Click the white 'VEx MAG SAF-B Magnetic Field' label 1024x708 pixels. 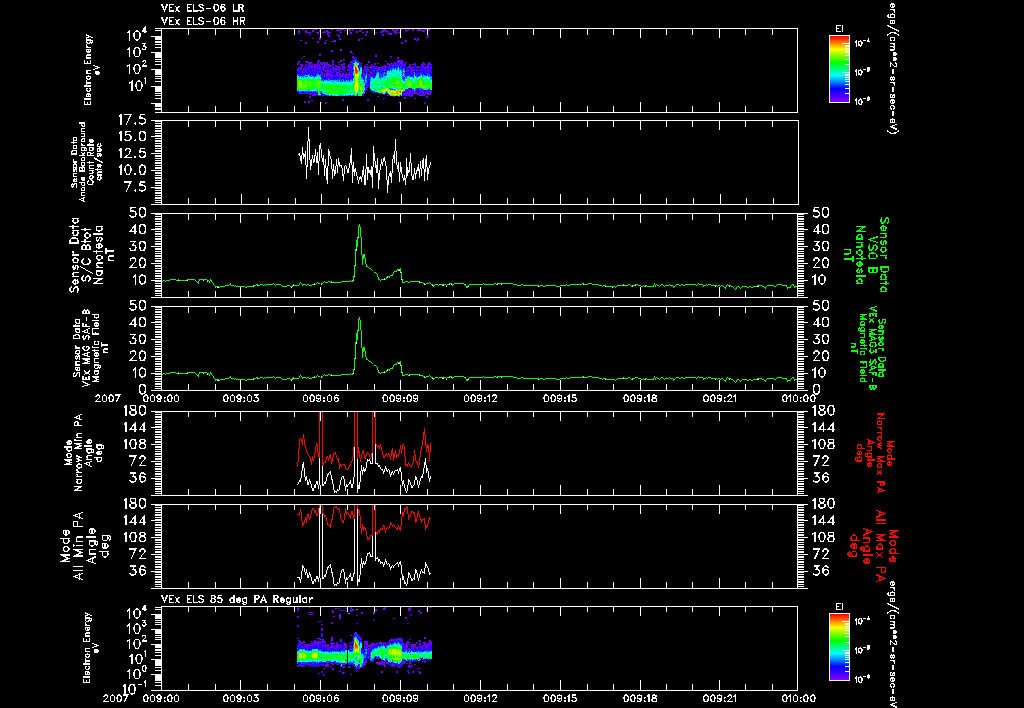pos(91,347)
